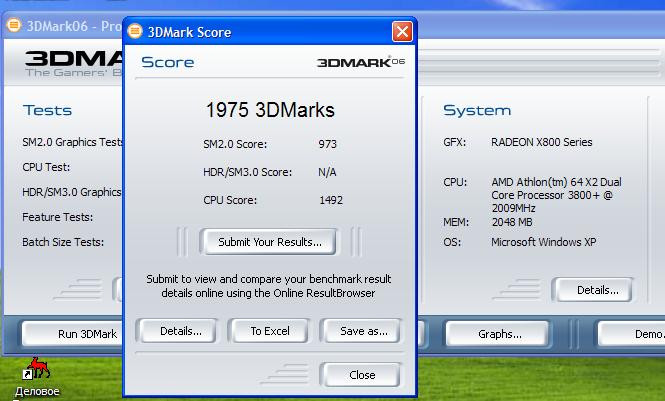
Task: Click the 3DMark06 main window title icon
Action: tap(14, 25)
